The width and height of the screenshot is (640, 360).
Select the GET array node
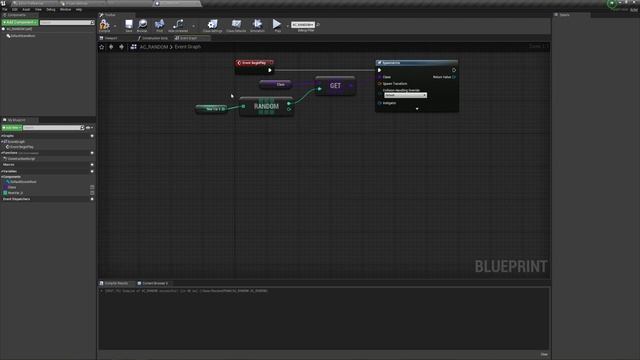[335, 86]
